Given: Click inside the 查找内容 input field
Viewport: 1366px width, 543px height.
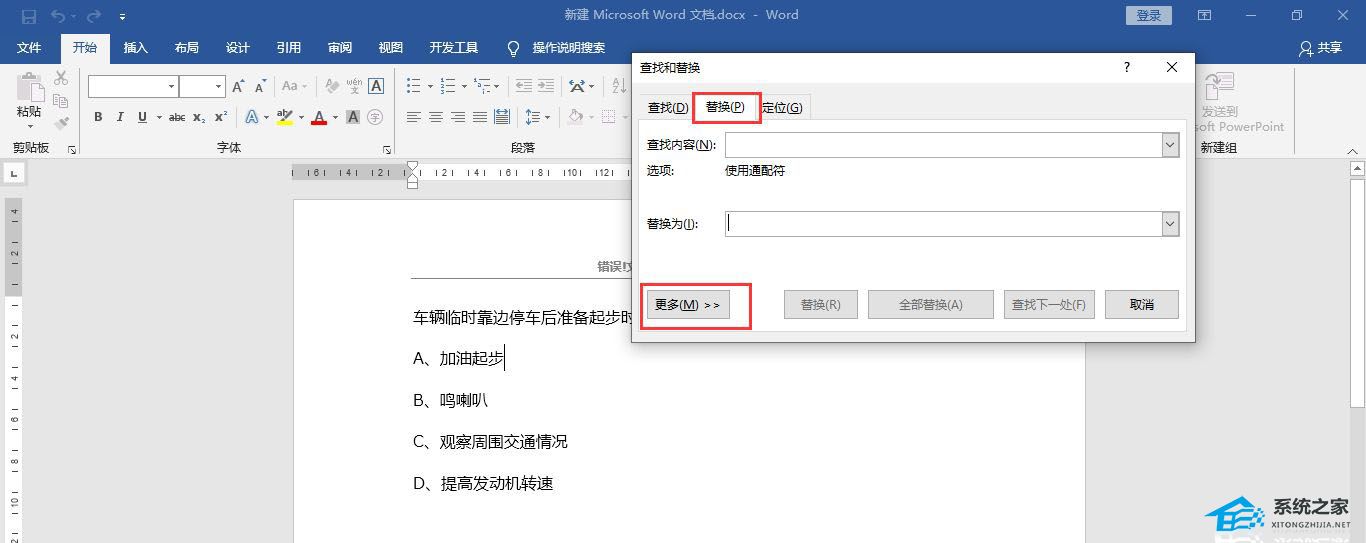Looking at the screenshot, I should [943, 145].
